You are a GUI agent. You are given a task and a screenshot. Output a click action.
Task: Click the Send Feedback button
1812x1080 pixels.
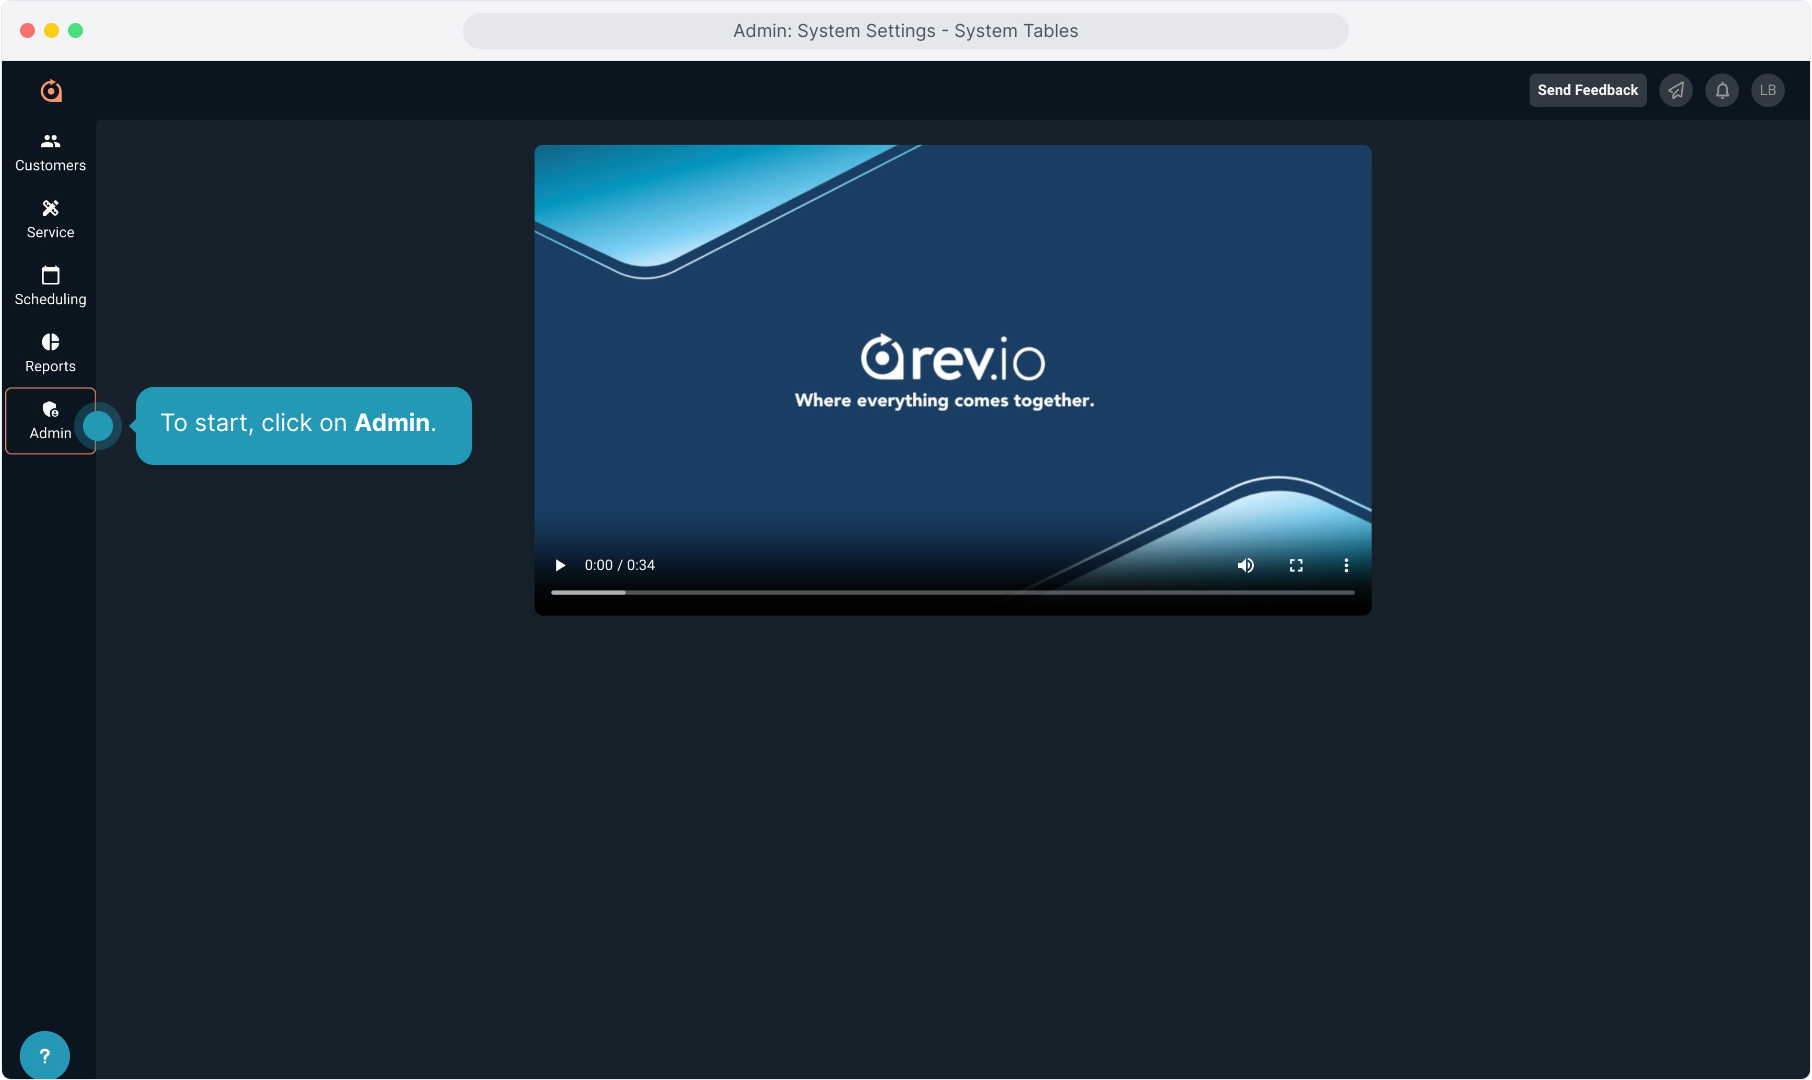(x=1587, y=90)
